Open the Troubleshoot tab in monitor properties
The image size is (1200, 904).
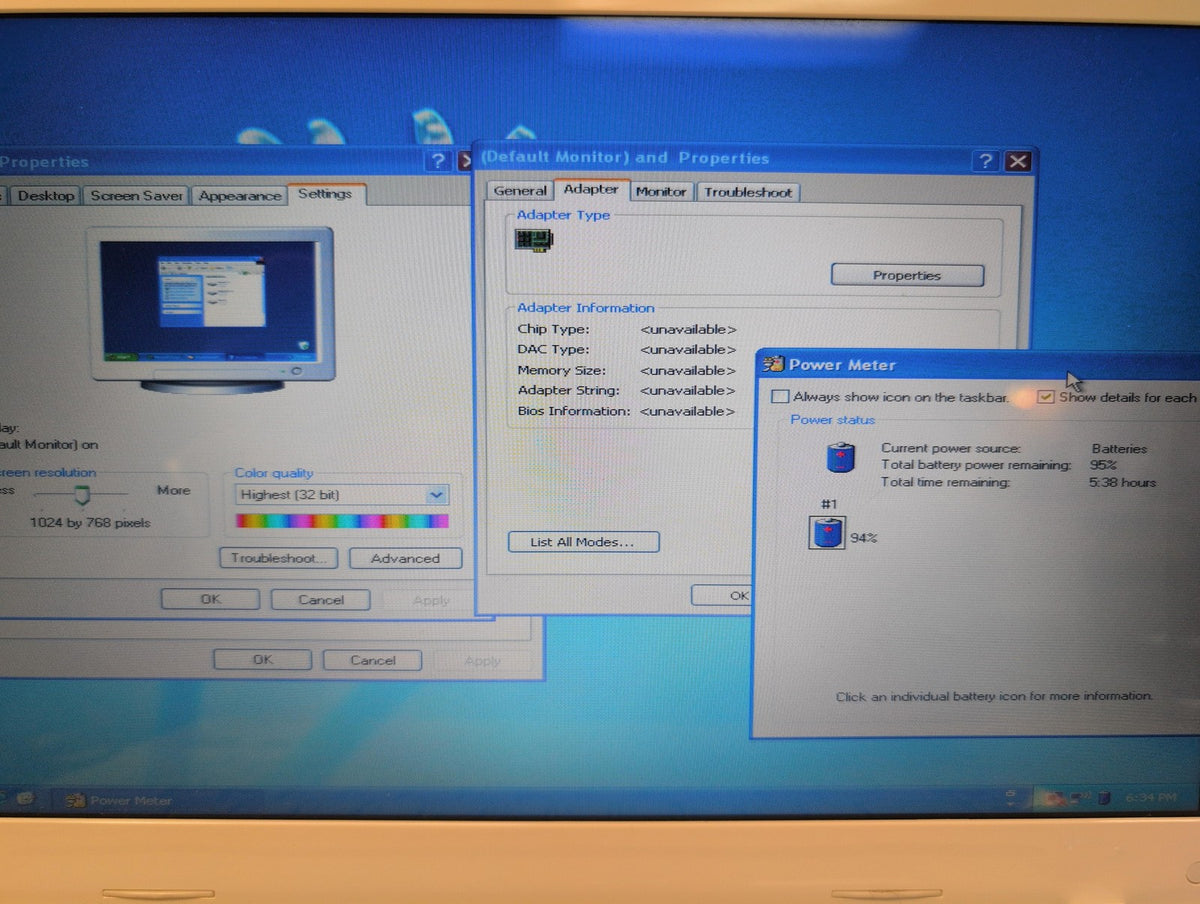(x=748, y=192)
